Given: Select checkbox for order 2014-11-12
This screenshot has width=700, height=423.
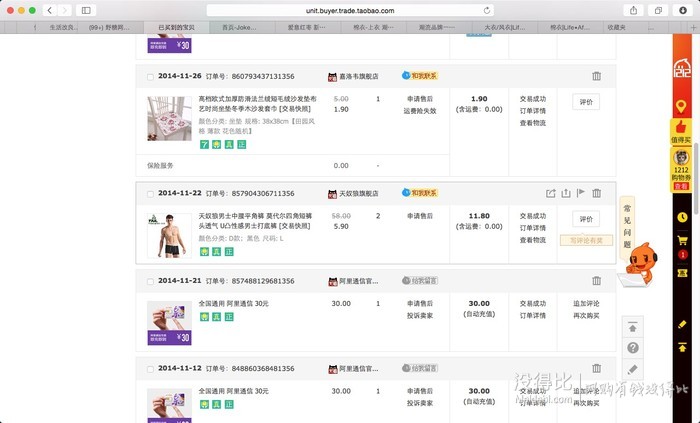Looking at the screenshot, I should 150,369.
